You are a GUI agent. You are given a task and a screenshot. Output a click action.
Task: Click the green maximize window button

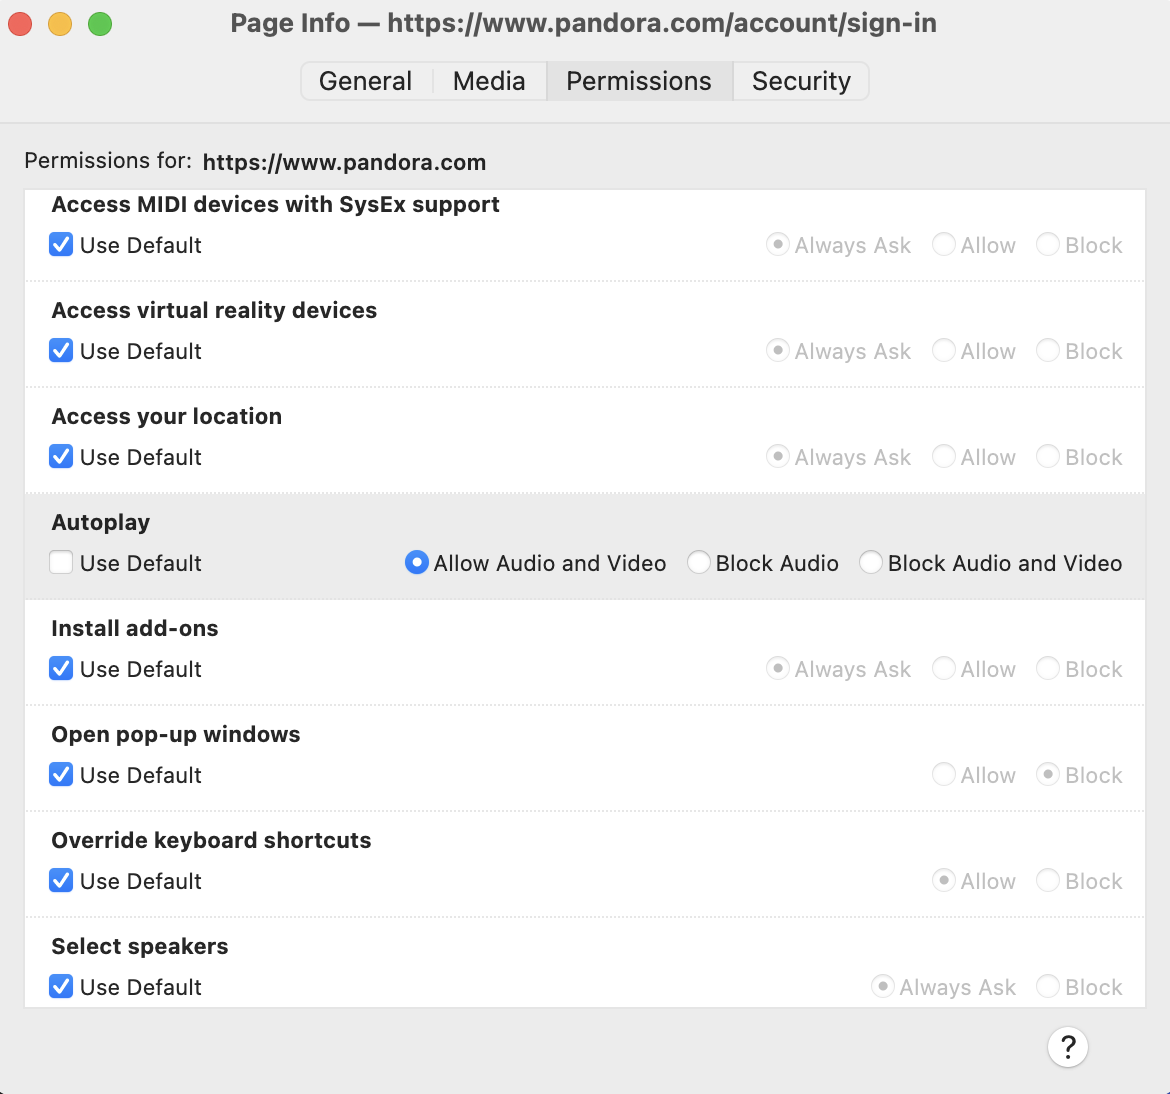[100, 24]
